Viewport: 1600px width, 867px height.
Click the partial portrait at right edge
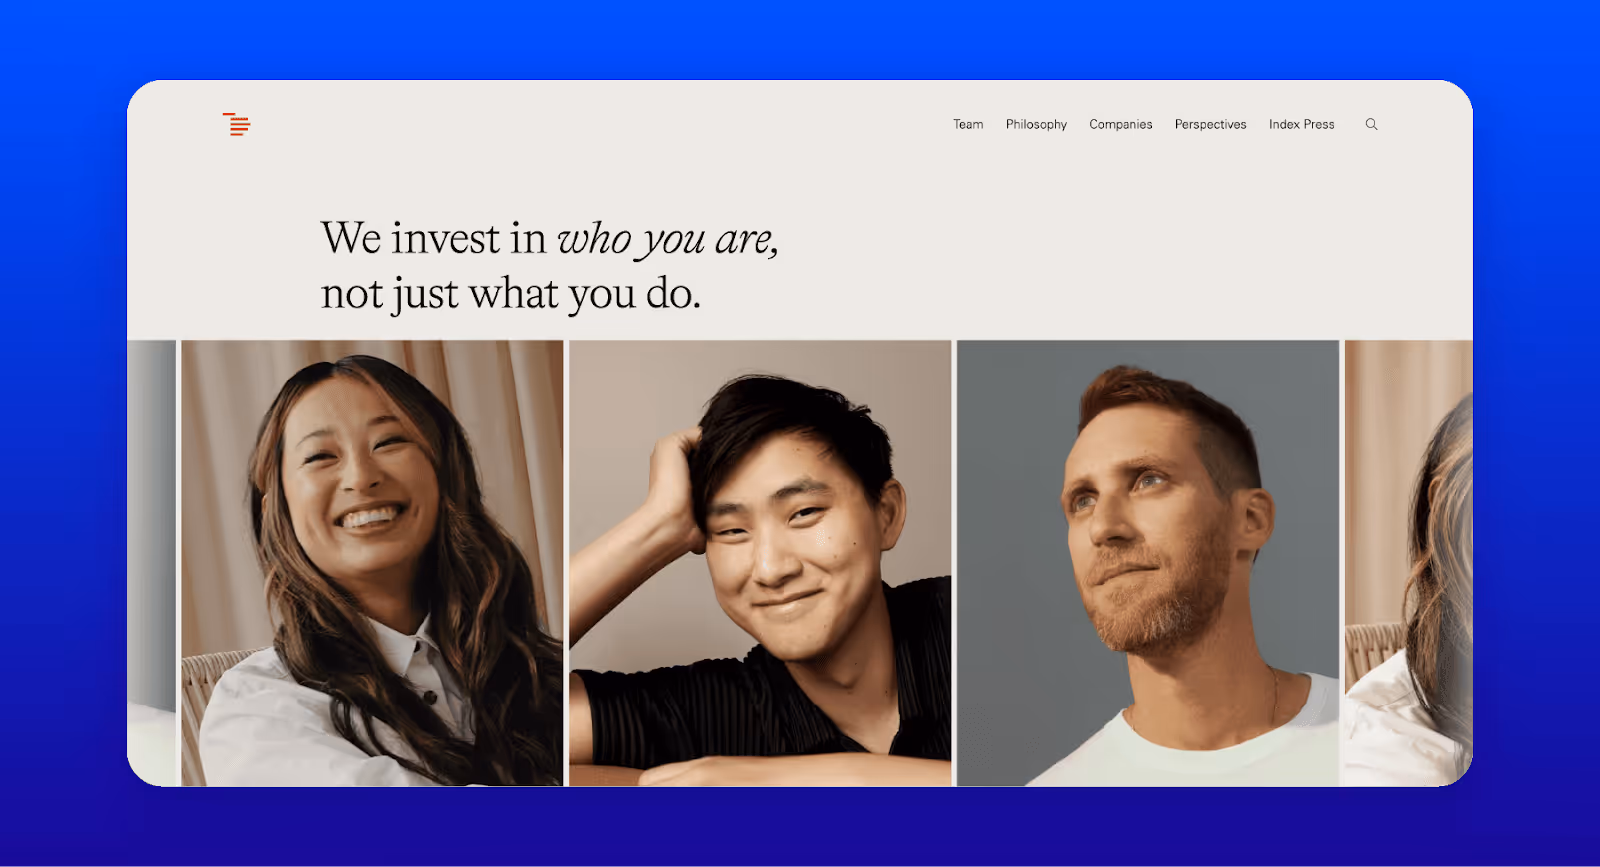point(1408,563)
